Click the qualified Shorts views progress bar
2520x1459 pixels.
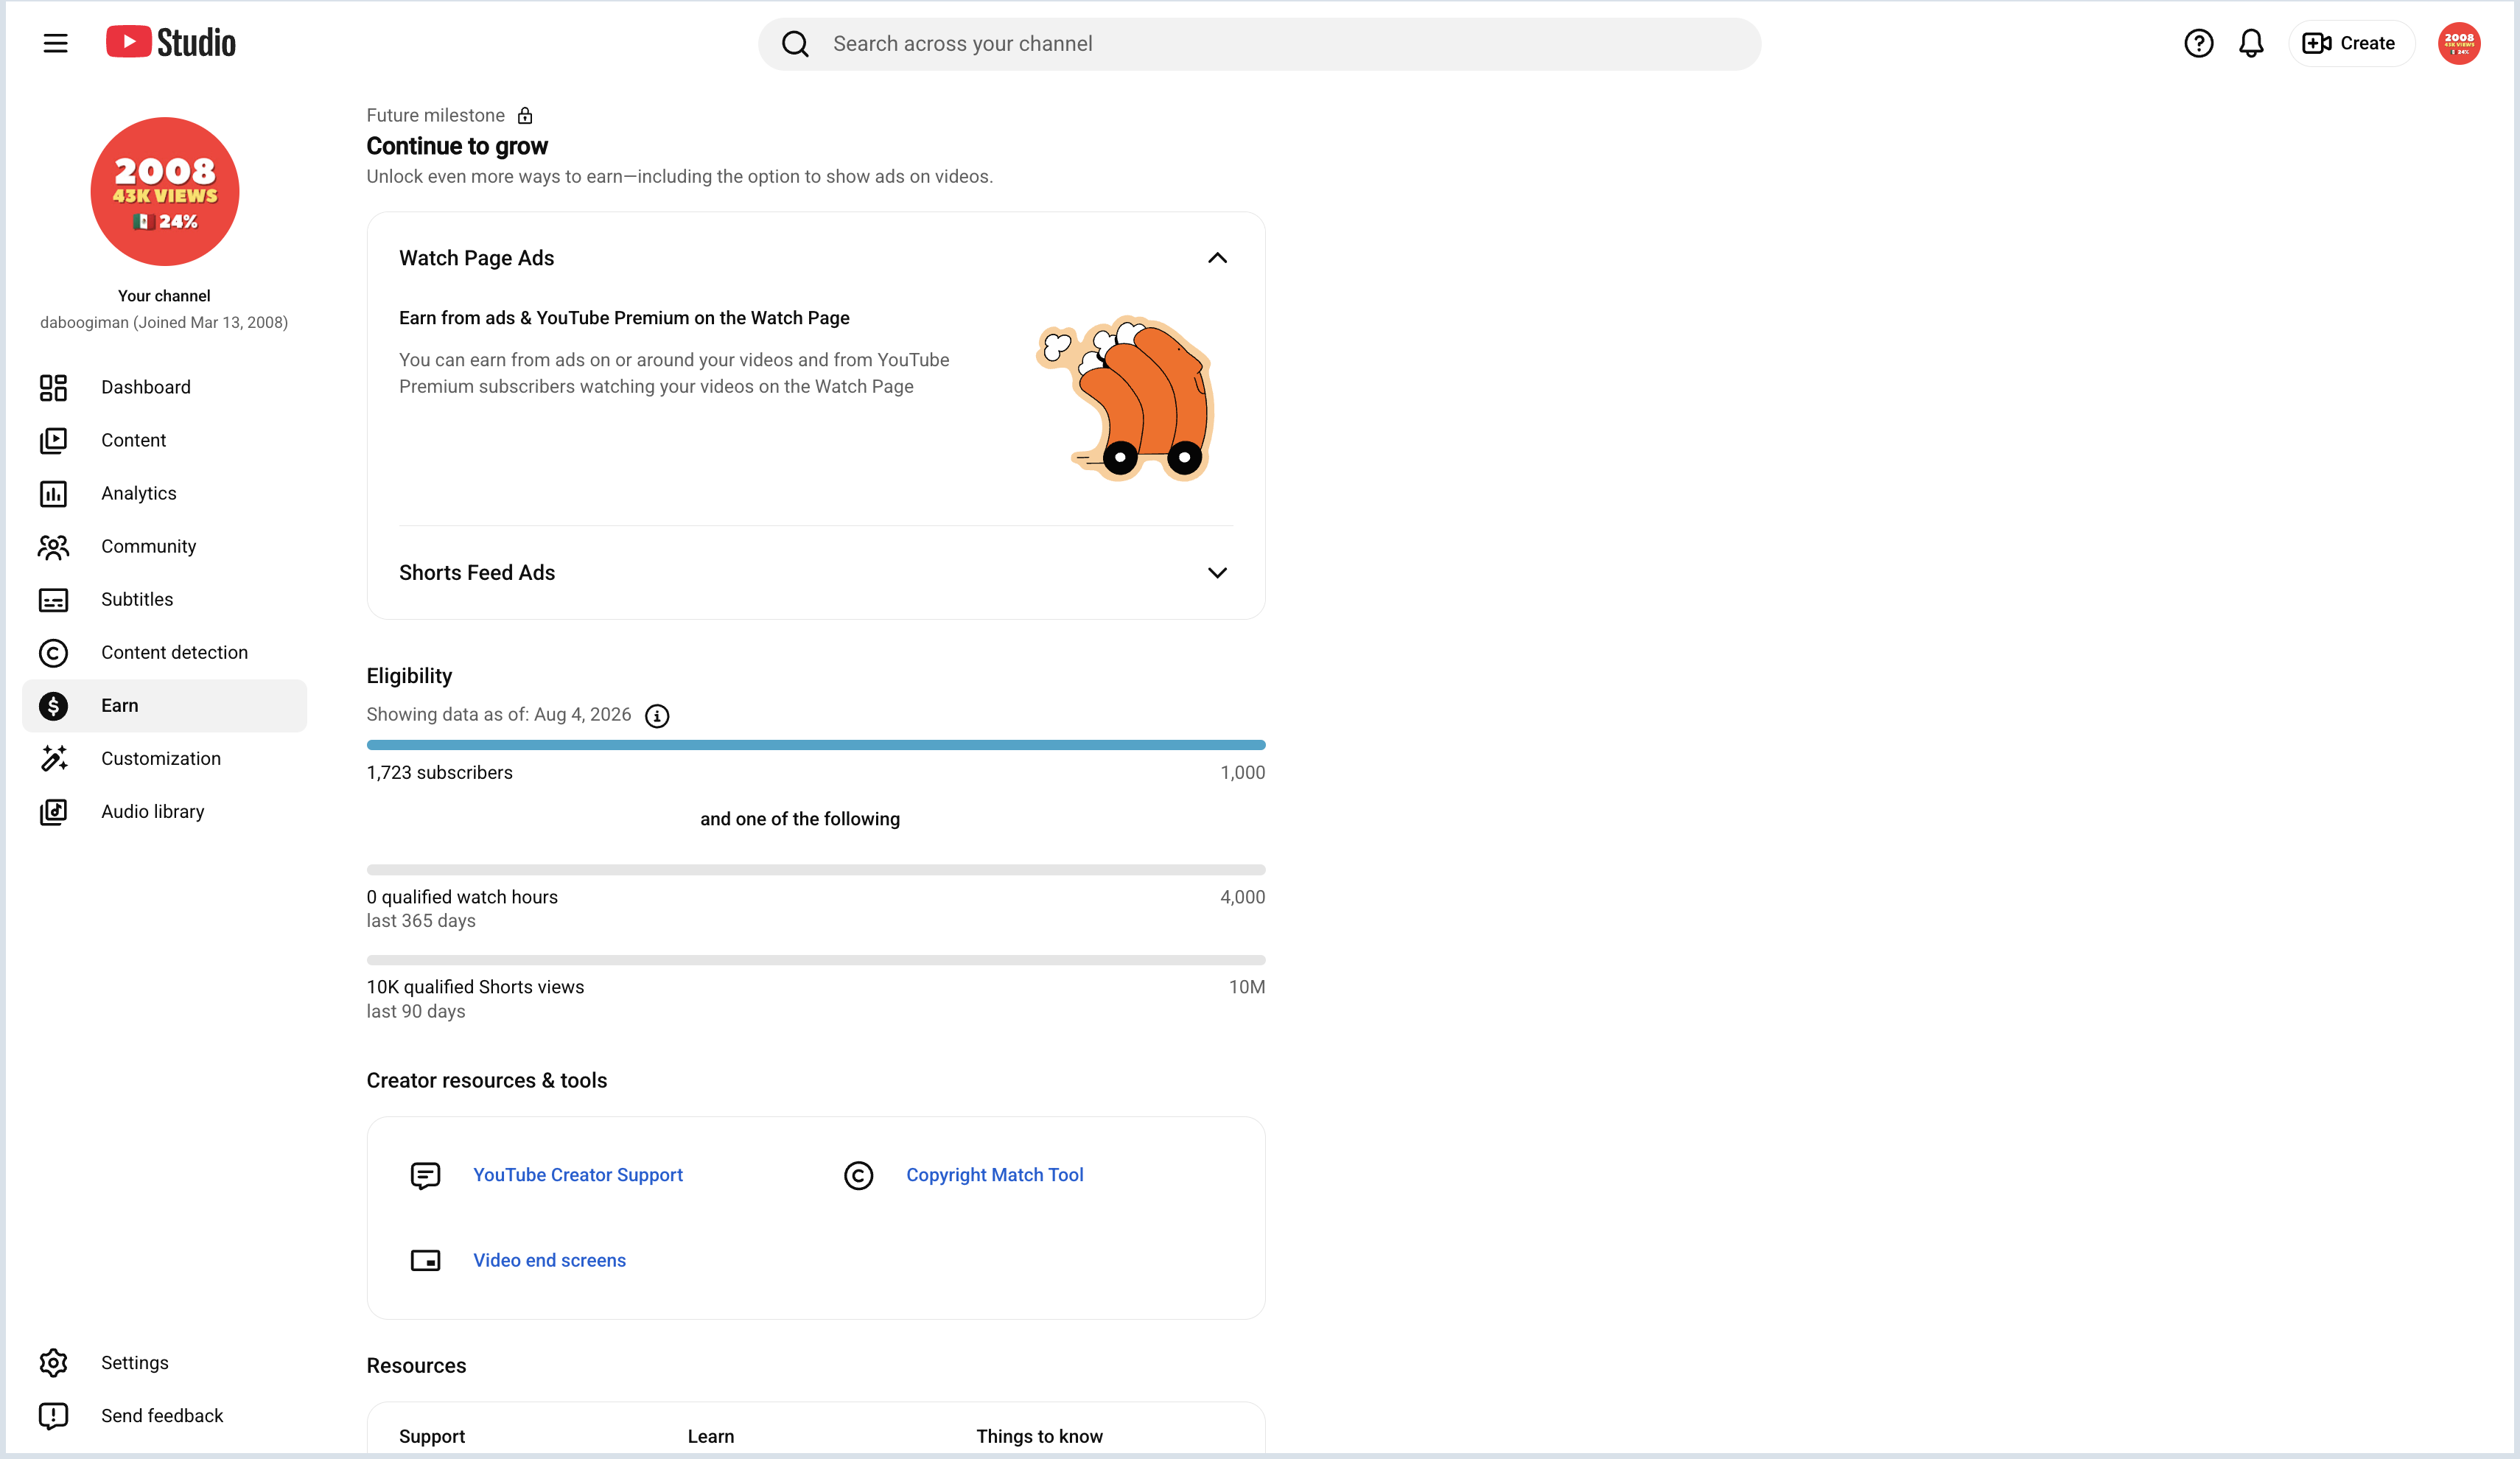point(816,960)
